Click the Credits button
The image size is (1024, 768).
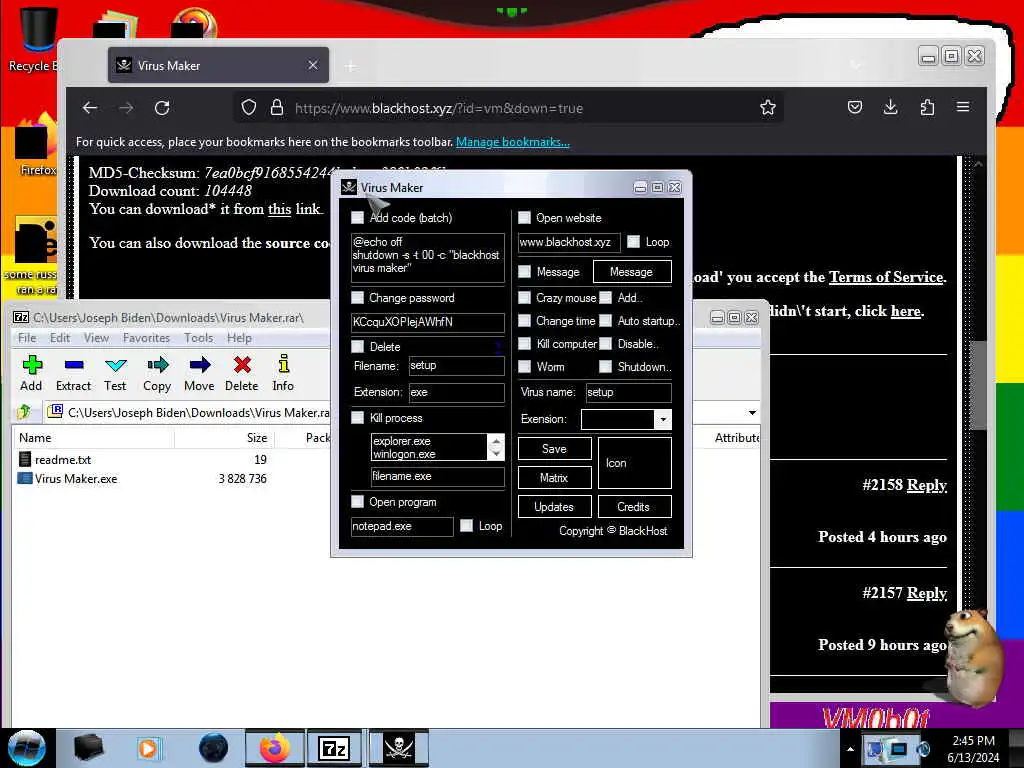[x=634, y=507]
